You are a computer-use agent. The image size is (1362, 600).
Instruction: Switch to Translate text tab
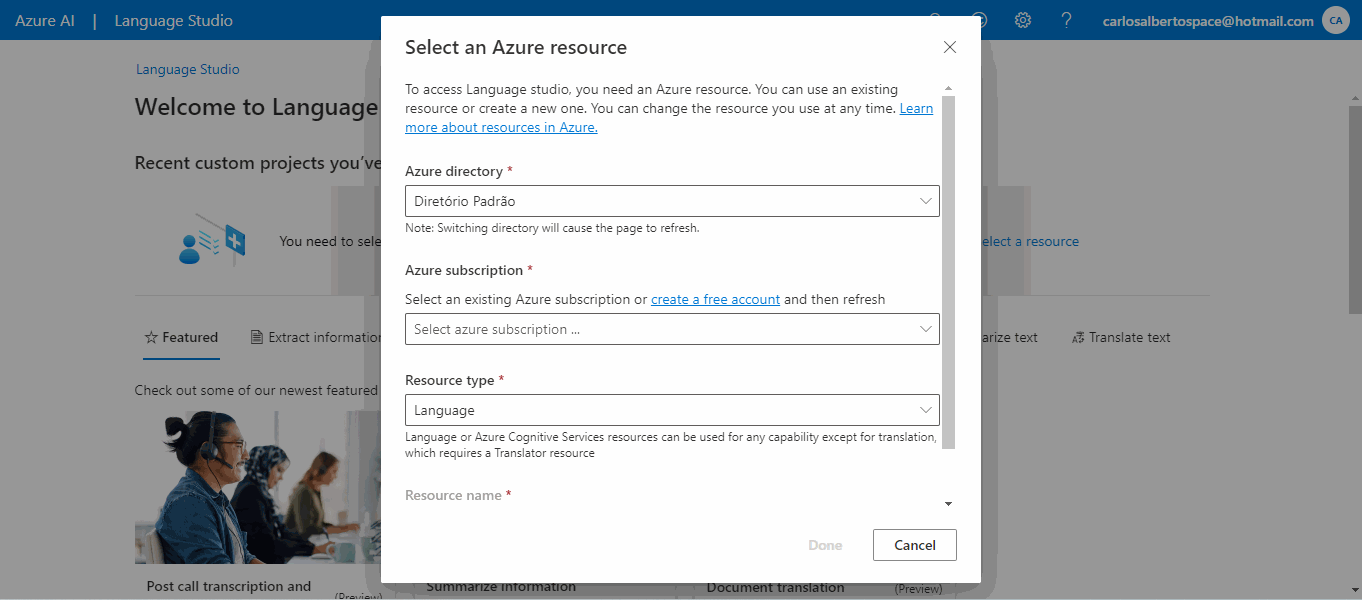click(1120, 338)
